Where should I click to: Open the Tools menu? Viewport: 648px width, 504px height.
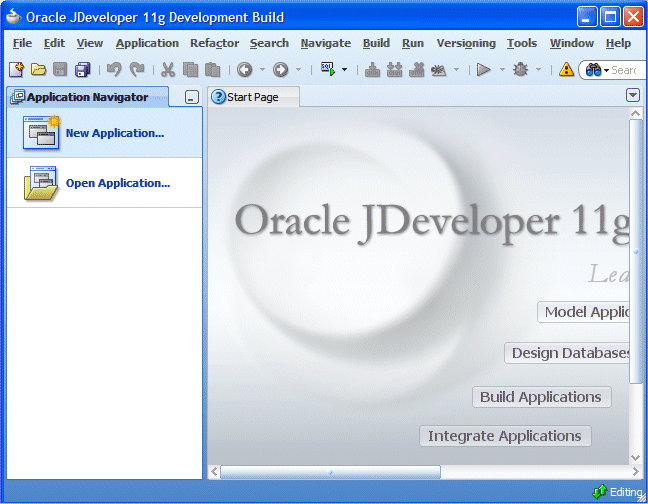click(522, 43)
